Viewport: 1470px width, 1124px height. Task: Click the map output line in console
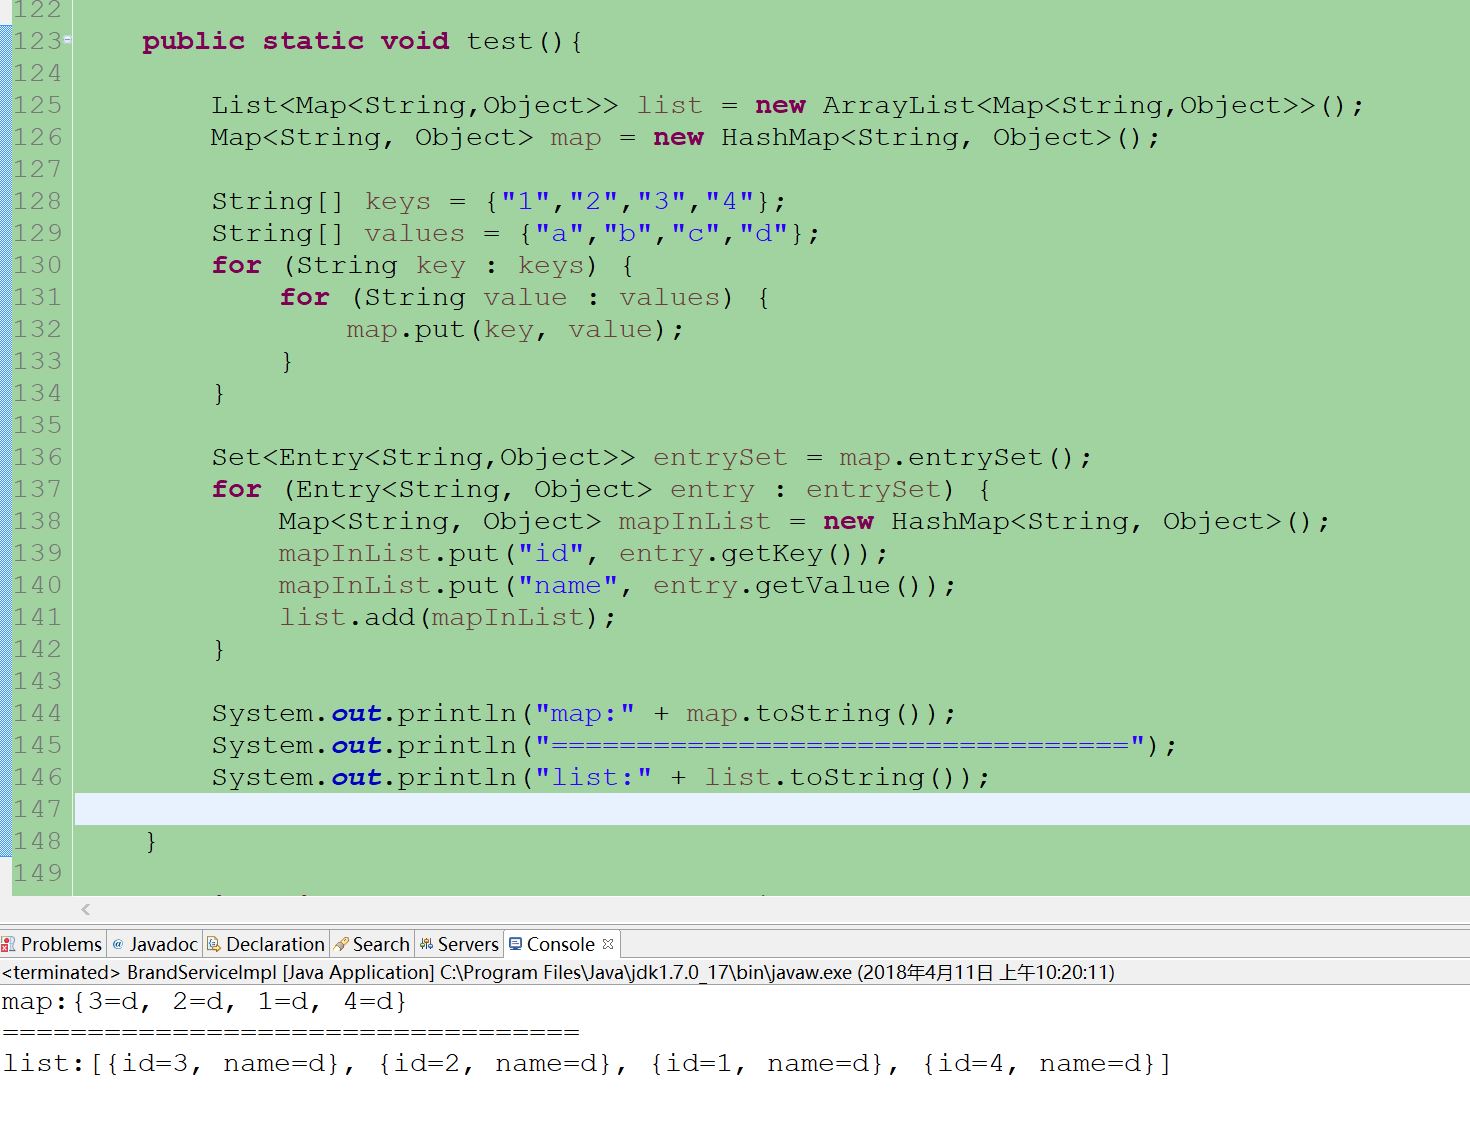click(200, 1001)
